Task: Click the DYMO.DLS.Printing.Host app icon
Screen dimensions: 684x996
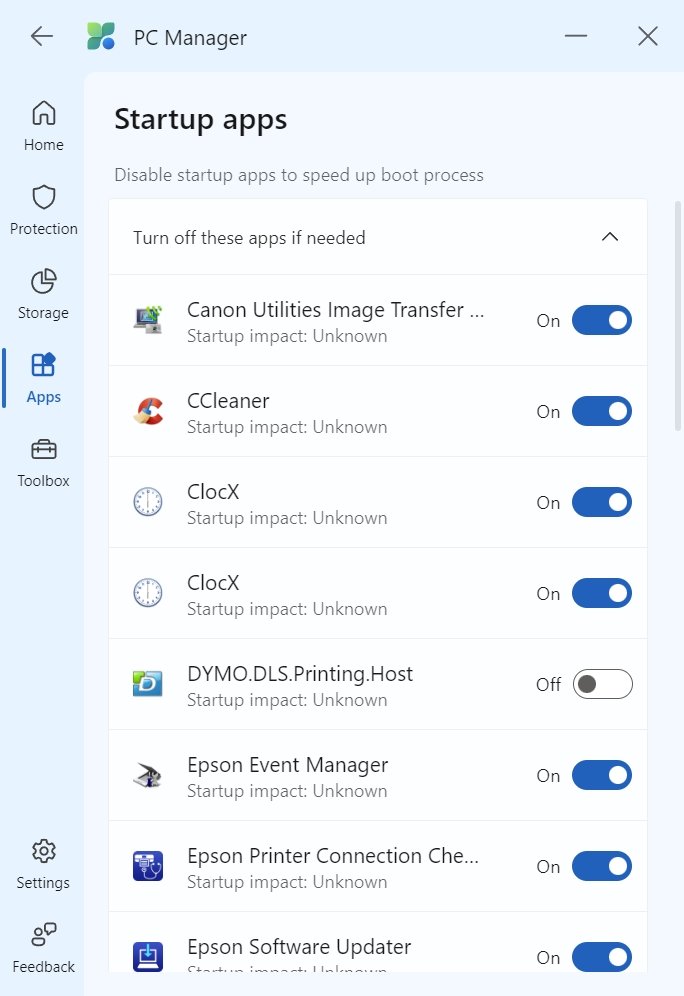Action: point(148,684)
